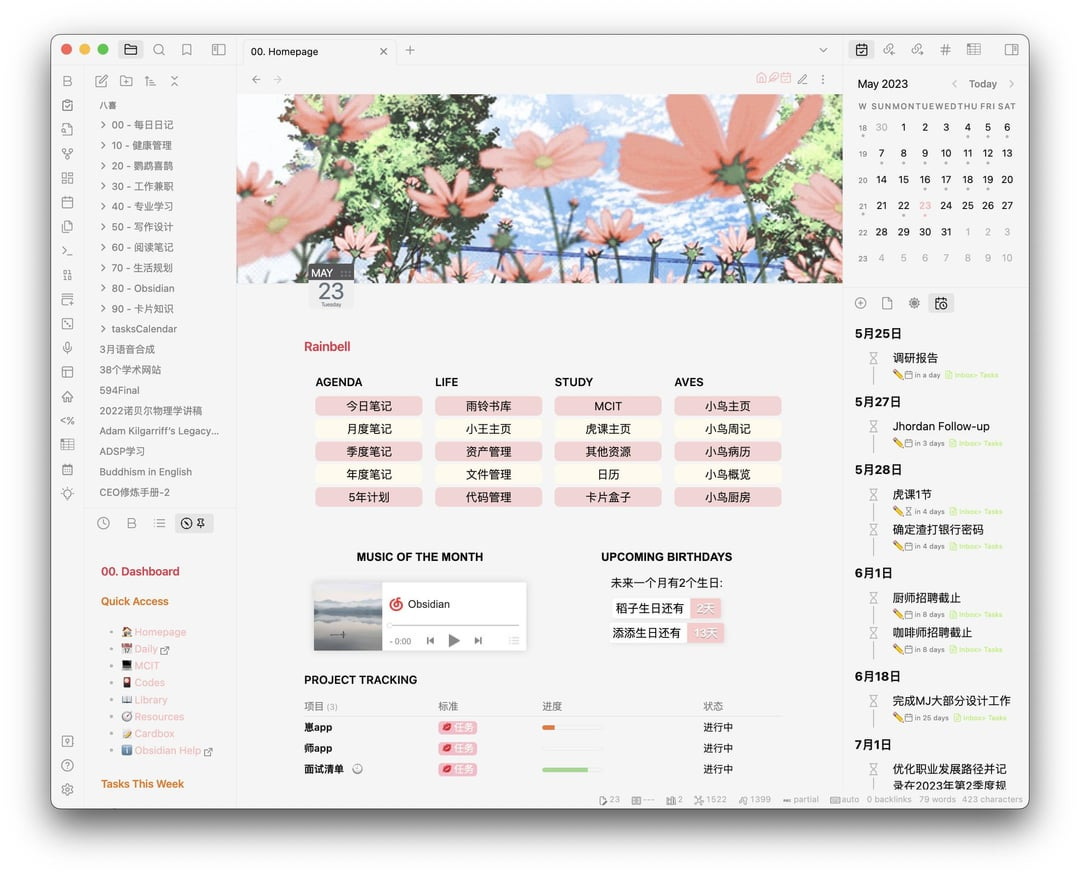The height and width of the screenshot is (876, 1080).
Task: Open the terminal ribbon icon
Action: coord(68,251)
